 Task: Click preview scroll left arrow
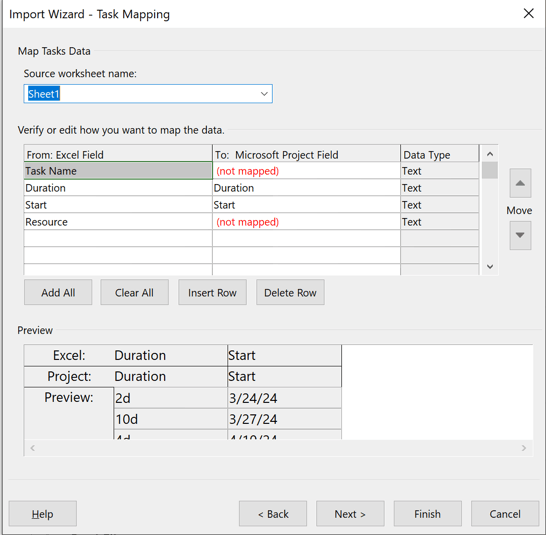click(x=32, y=448)
